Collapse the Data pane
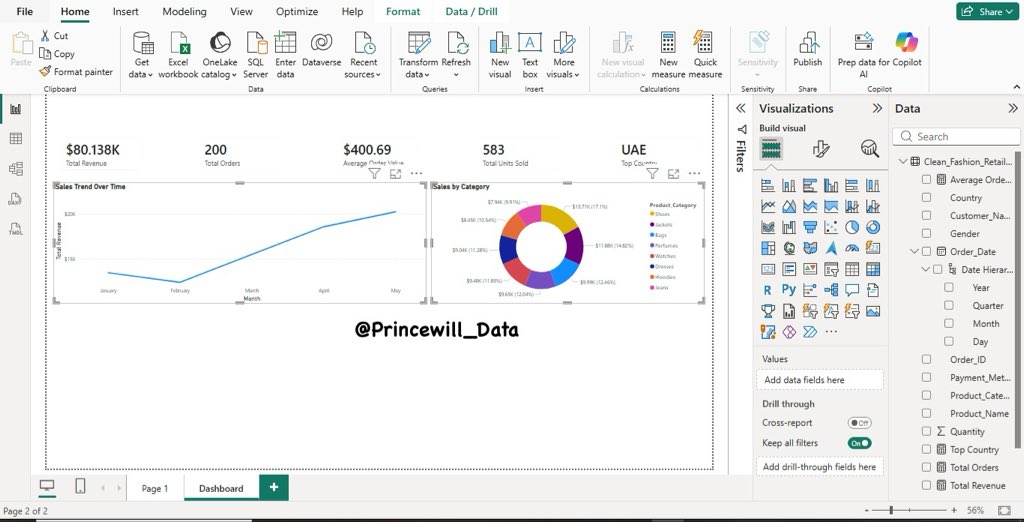Screen dimensions: 1024x522 point(1012,108)
